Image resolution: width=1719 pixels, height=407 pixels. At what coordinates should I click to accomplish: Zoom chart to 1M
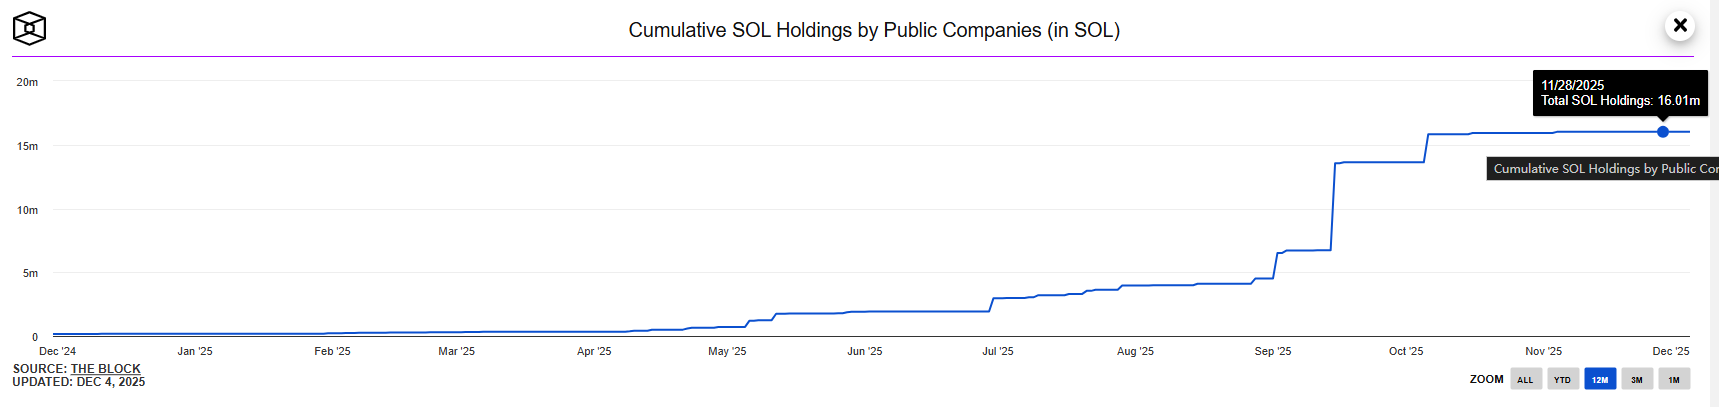tap(1674, 379)
